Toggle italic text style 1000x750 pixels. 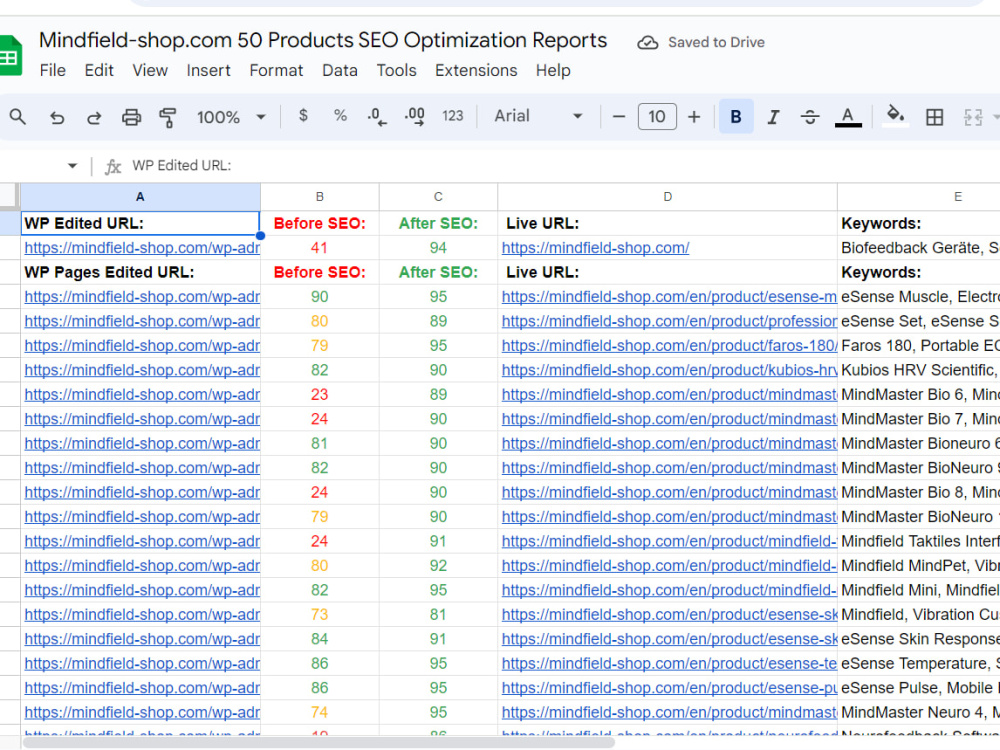pos(773,117)
